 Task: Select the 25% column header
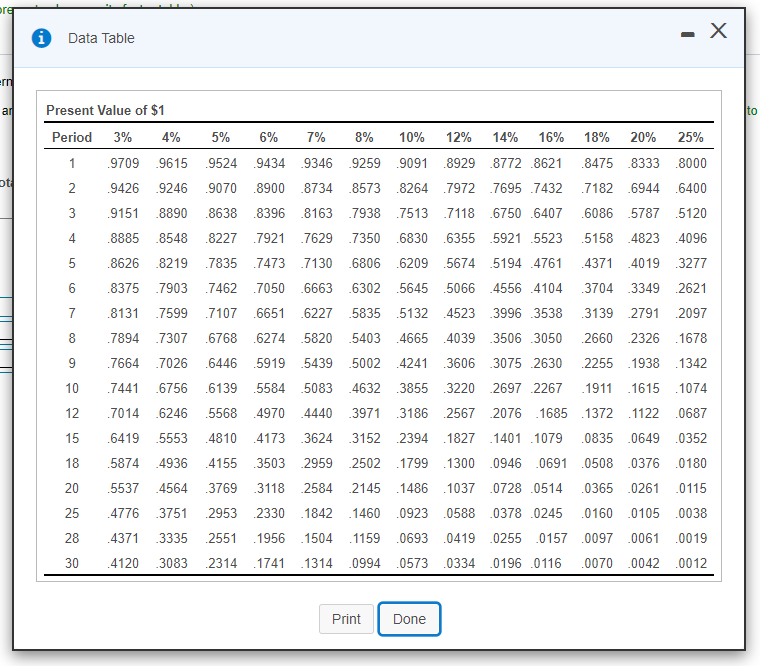[690, 137]
